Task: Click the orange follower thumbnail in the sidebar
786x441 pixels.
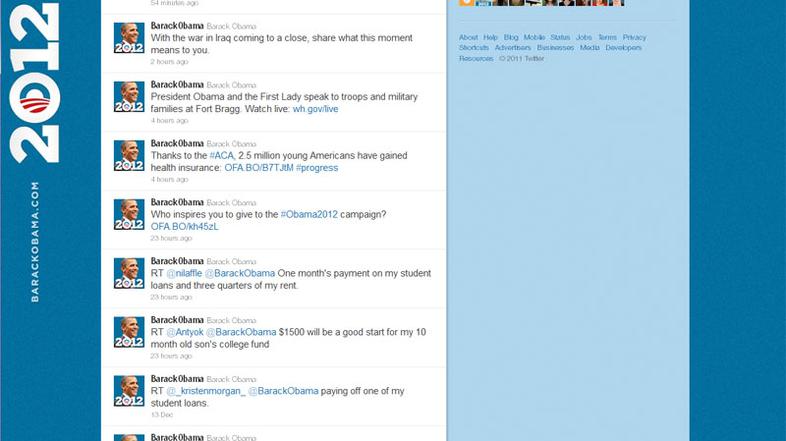Action: 466,3
